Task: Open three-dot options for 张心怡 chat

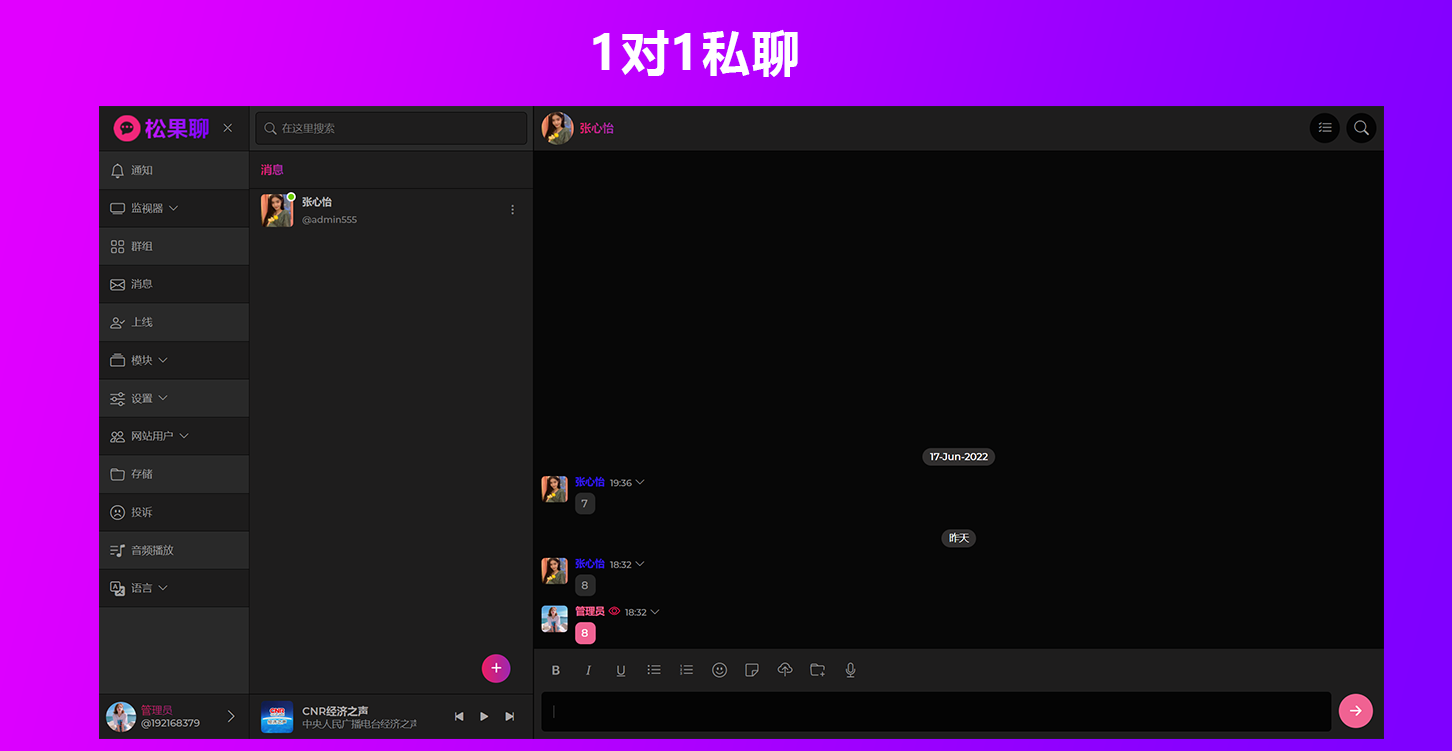Action: click(513, 210)
